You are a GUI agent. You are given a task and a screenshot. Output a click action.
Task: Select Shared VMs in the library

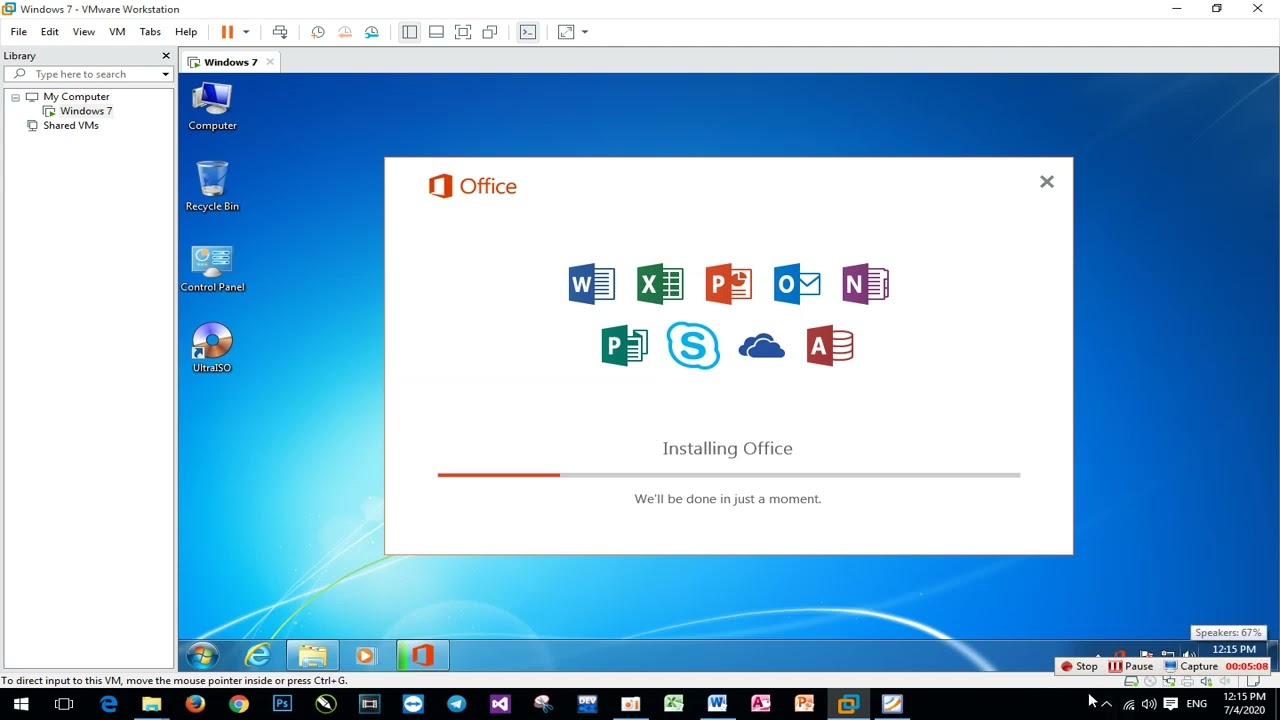tap(71, 126)
